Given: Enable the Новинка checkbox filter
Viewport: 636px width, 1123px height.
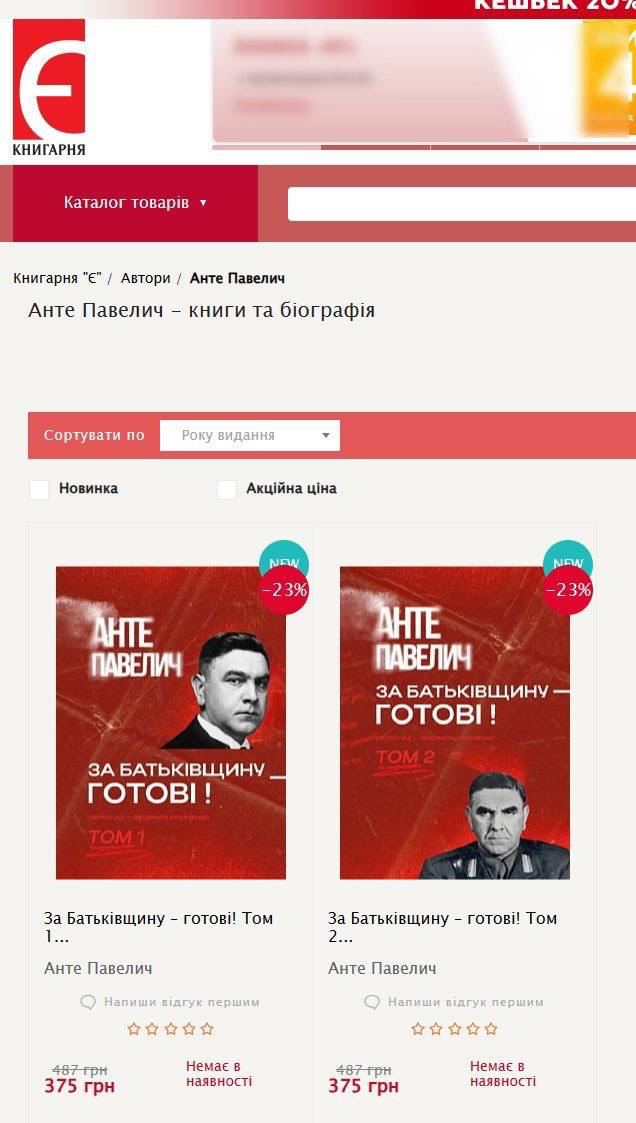Looking at the screenshot, I should (39, 489).
